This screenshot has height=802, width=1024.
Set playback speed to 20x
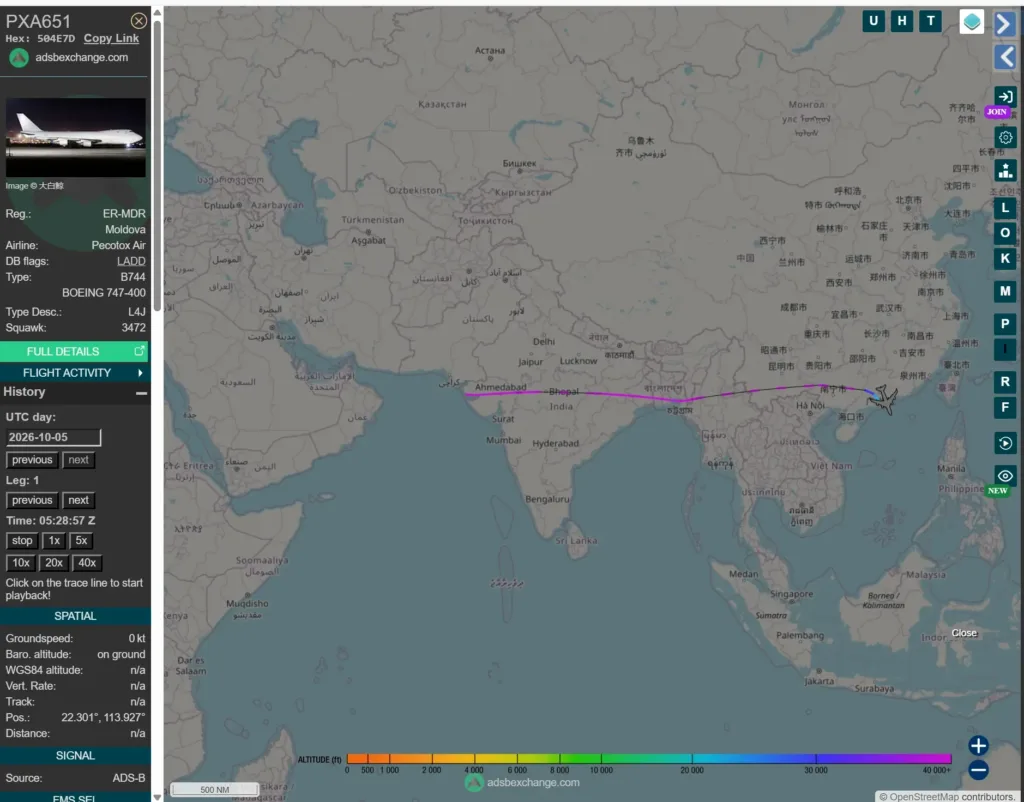[54, 563]
